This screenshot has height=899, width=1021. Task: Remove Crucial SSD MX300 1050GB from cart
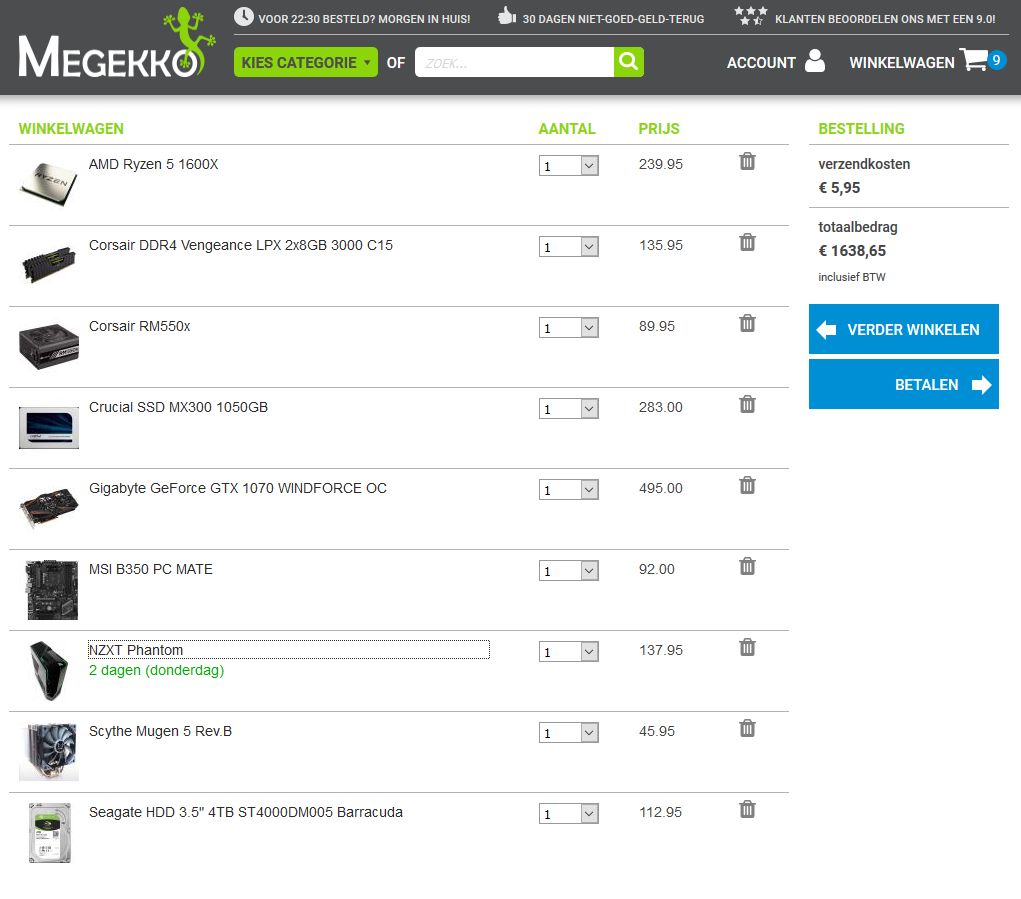747,404
